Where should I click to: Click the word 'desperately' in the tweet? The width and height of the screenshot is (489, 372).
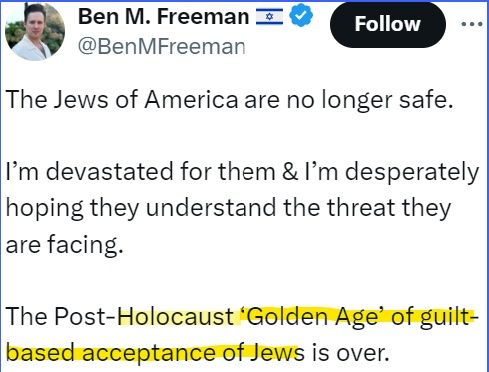pyautogui.click(x=412, y=173)
